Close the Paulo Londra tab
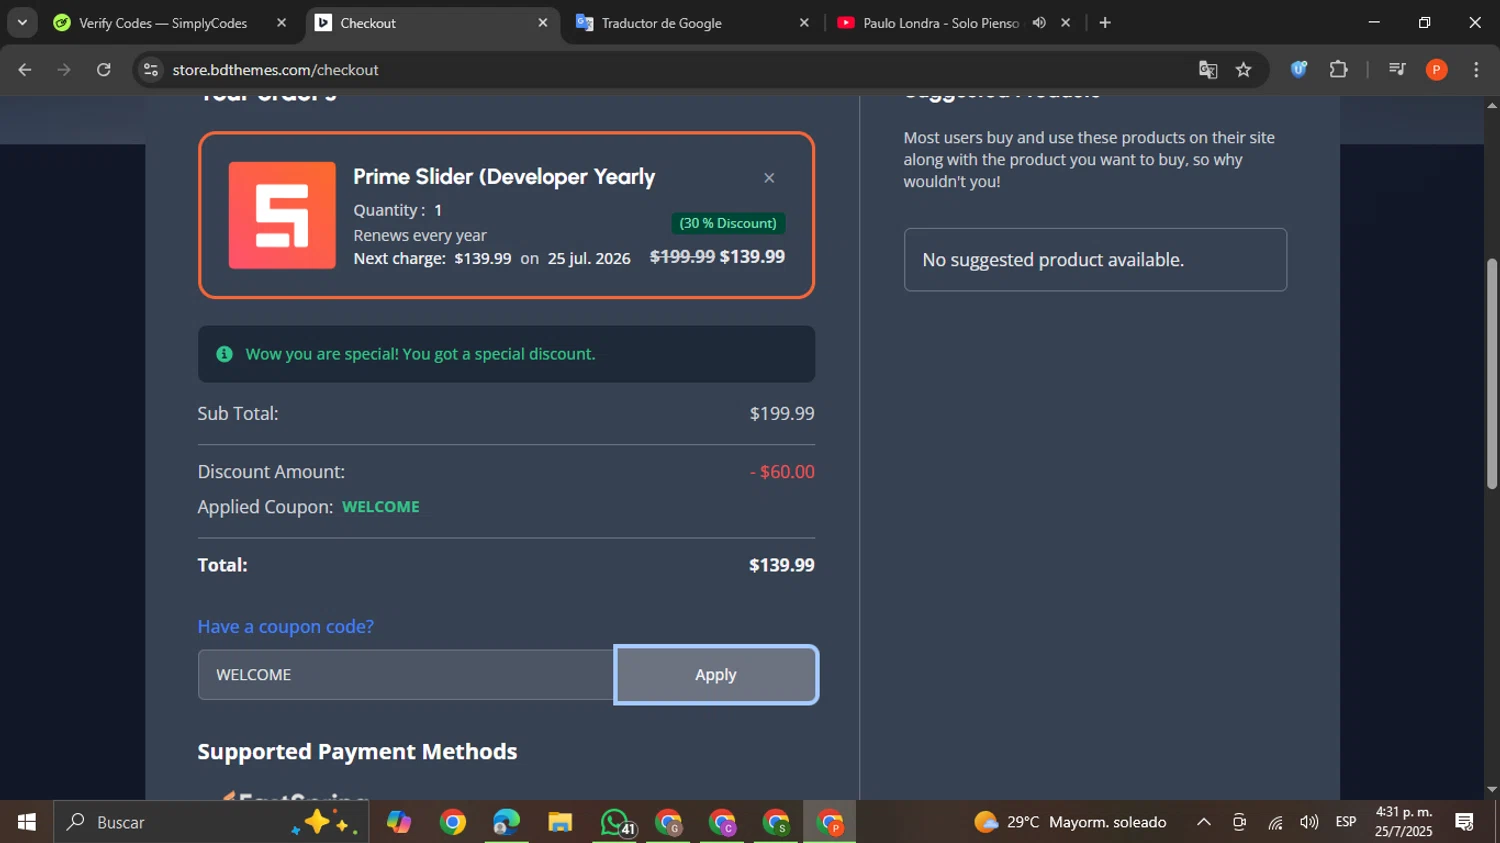The height and width of the screenshot is (843, 1500). point(1065,23)
